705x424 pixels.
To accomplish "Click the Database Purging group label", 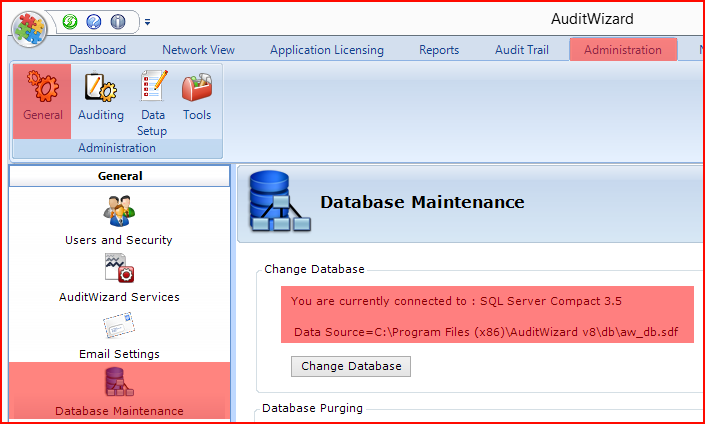I will pyautogui.click(x=312, y=408).
